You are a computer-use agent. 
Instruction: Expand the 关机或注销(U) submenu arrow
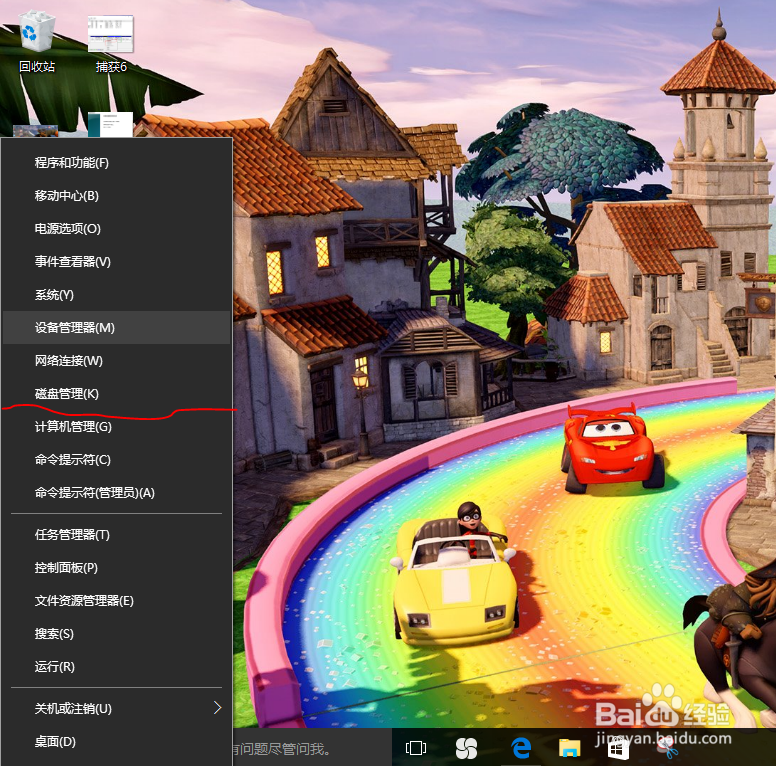(x=217, y=708)
